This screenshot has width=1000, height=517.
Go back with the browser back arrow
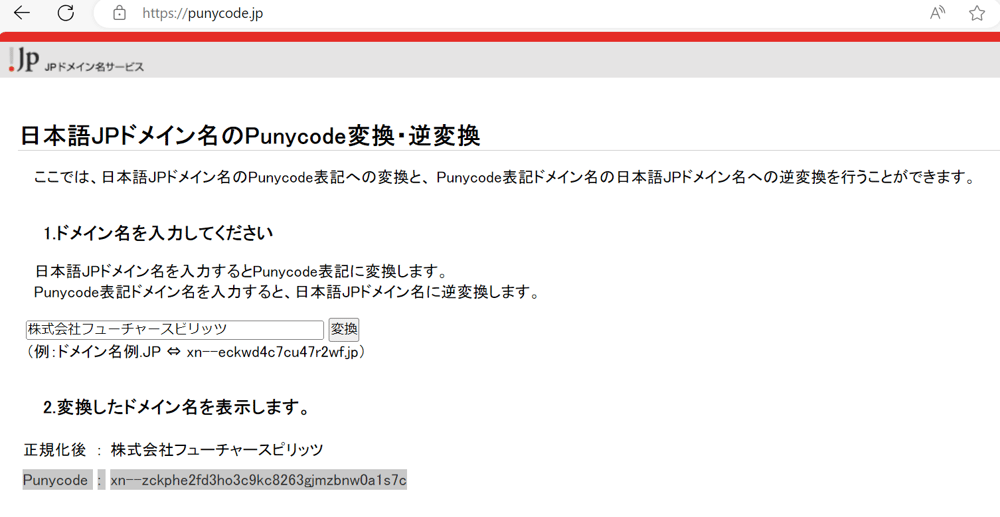pyautogui.click(x=22, y=13)
